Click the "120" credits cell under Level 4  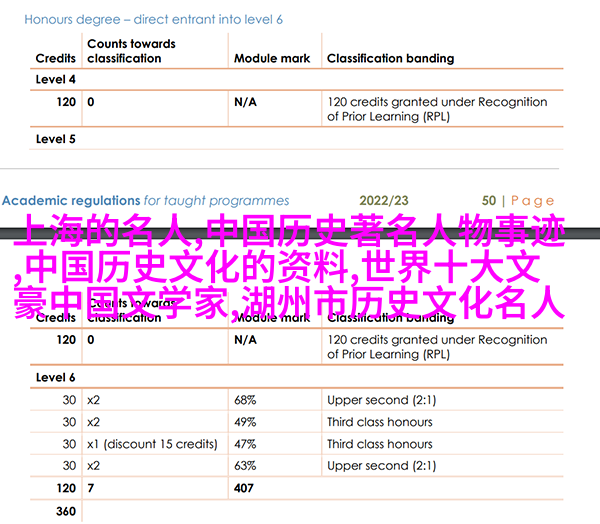point(66,102)
